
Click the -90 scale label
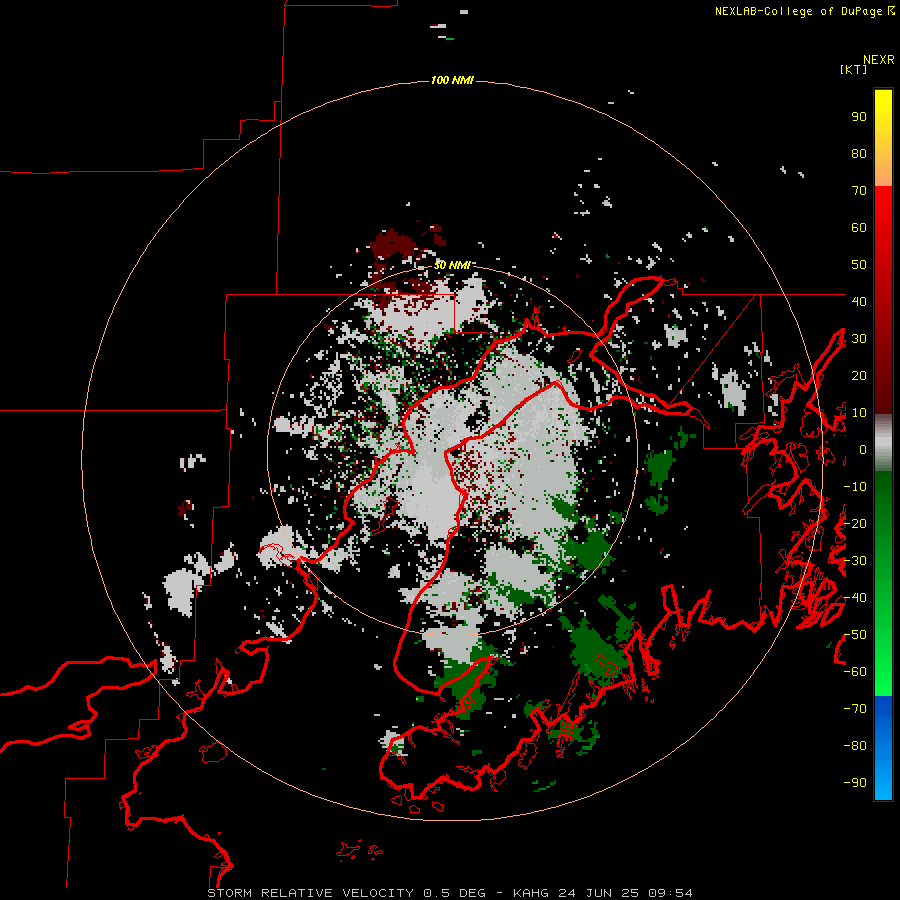(x=855, y=783)
